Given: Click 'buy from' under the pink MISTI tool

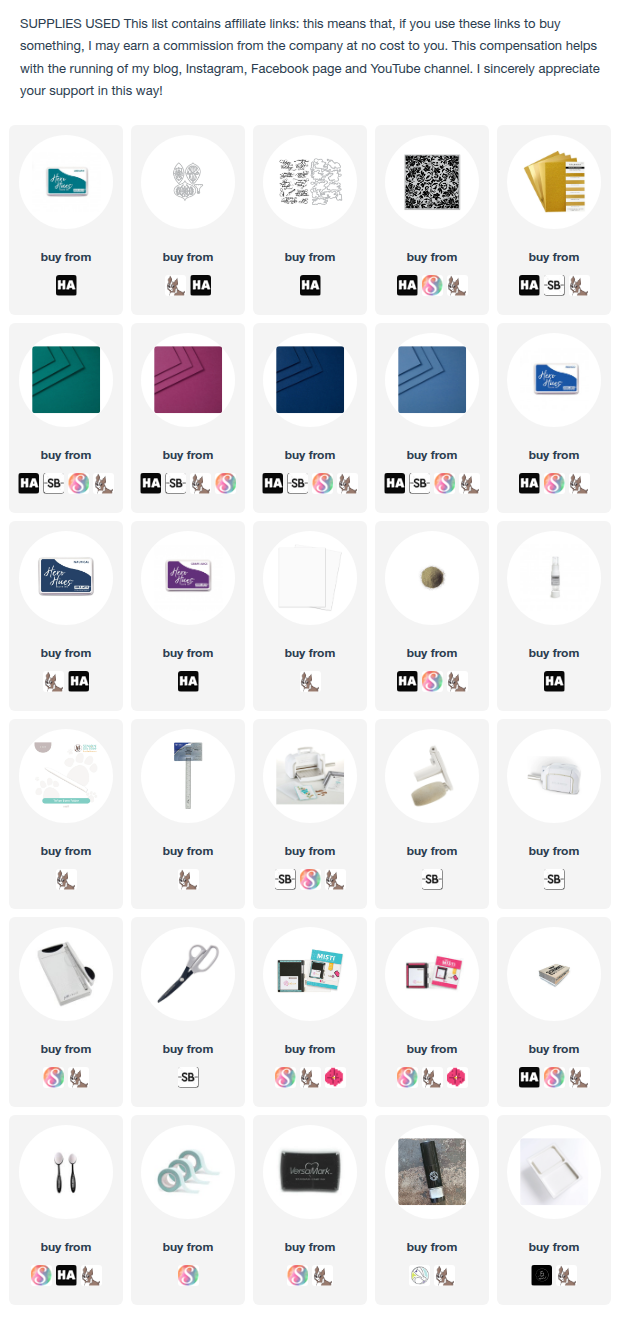Looking at the screenshot, I should point(432,1049).
